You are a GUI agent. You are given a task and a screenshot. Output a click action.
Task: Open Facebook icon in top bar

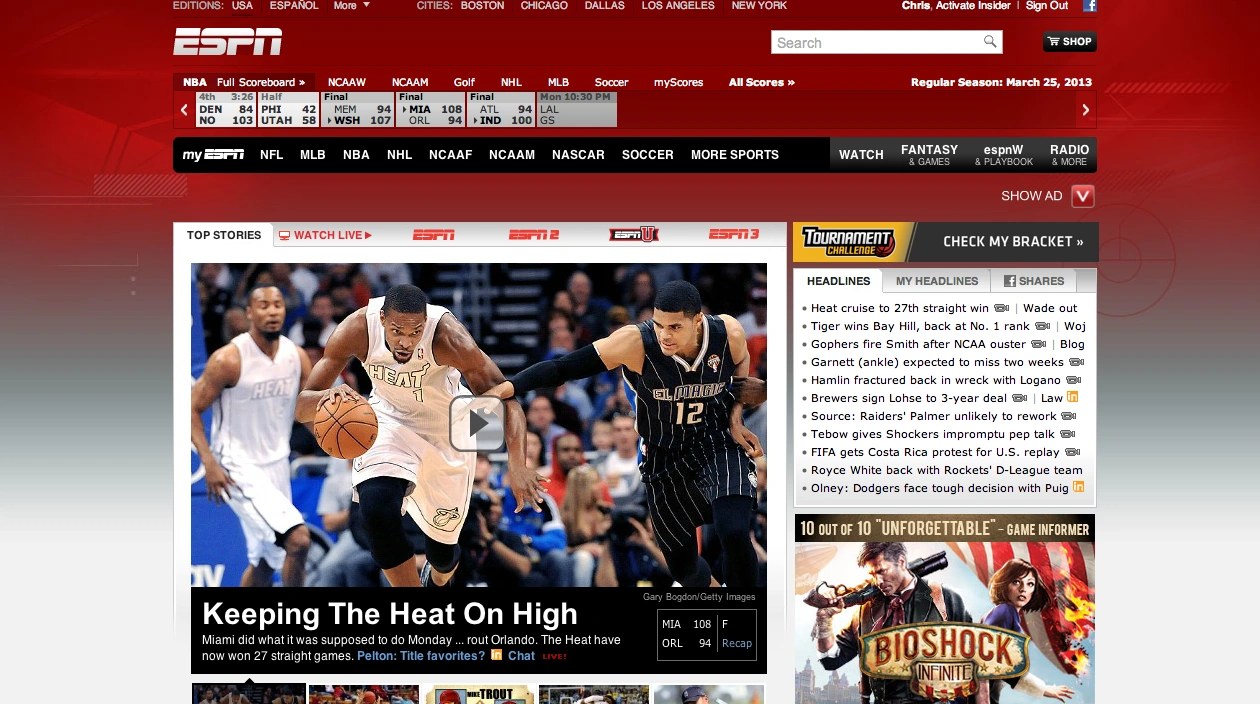[1089, 6]
